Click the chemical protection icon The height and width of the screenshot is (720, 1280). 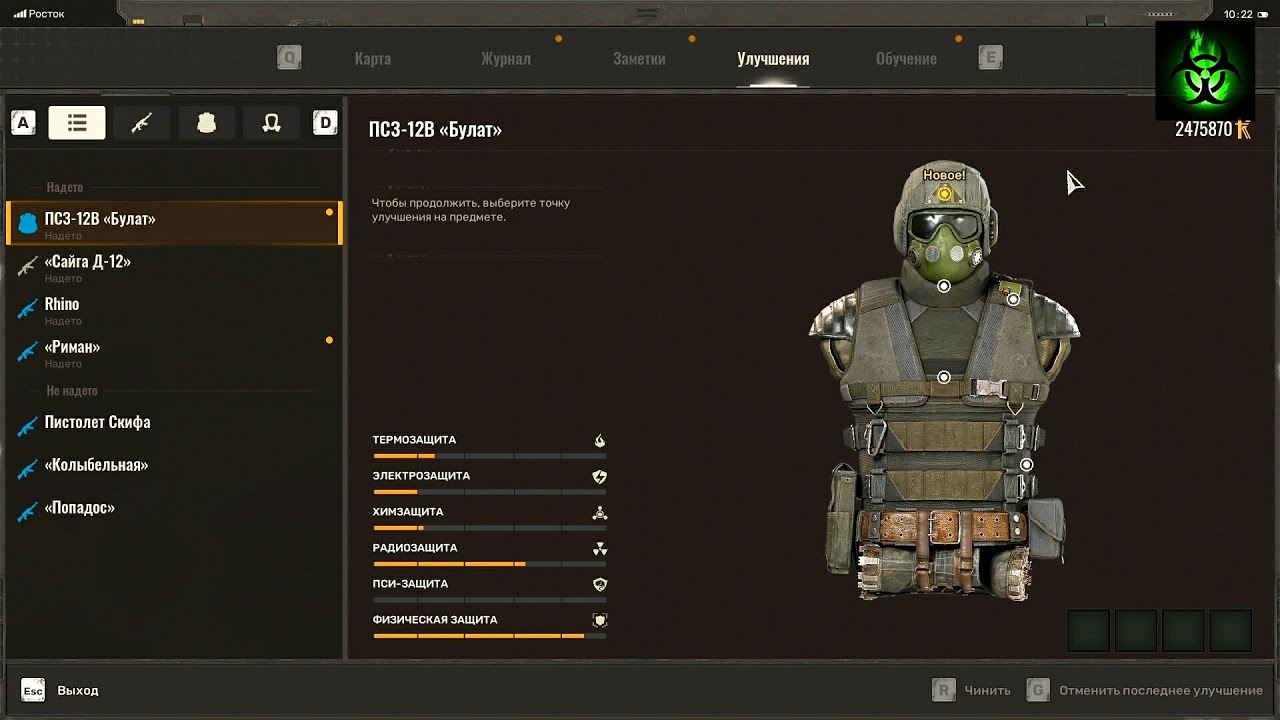click(x=599, y=512)
